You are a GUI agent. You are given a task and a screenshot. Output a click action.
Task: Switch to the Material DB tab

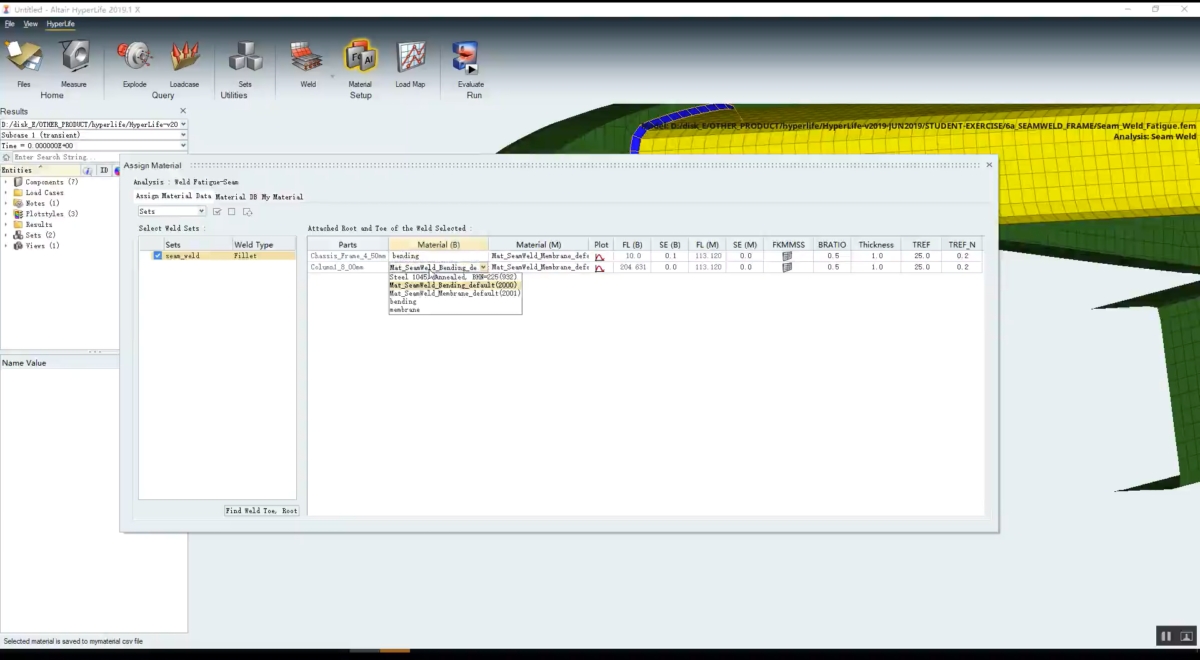pos(237,197)
